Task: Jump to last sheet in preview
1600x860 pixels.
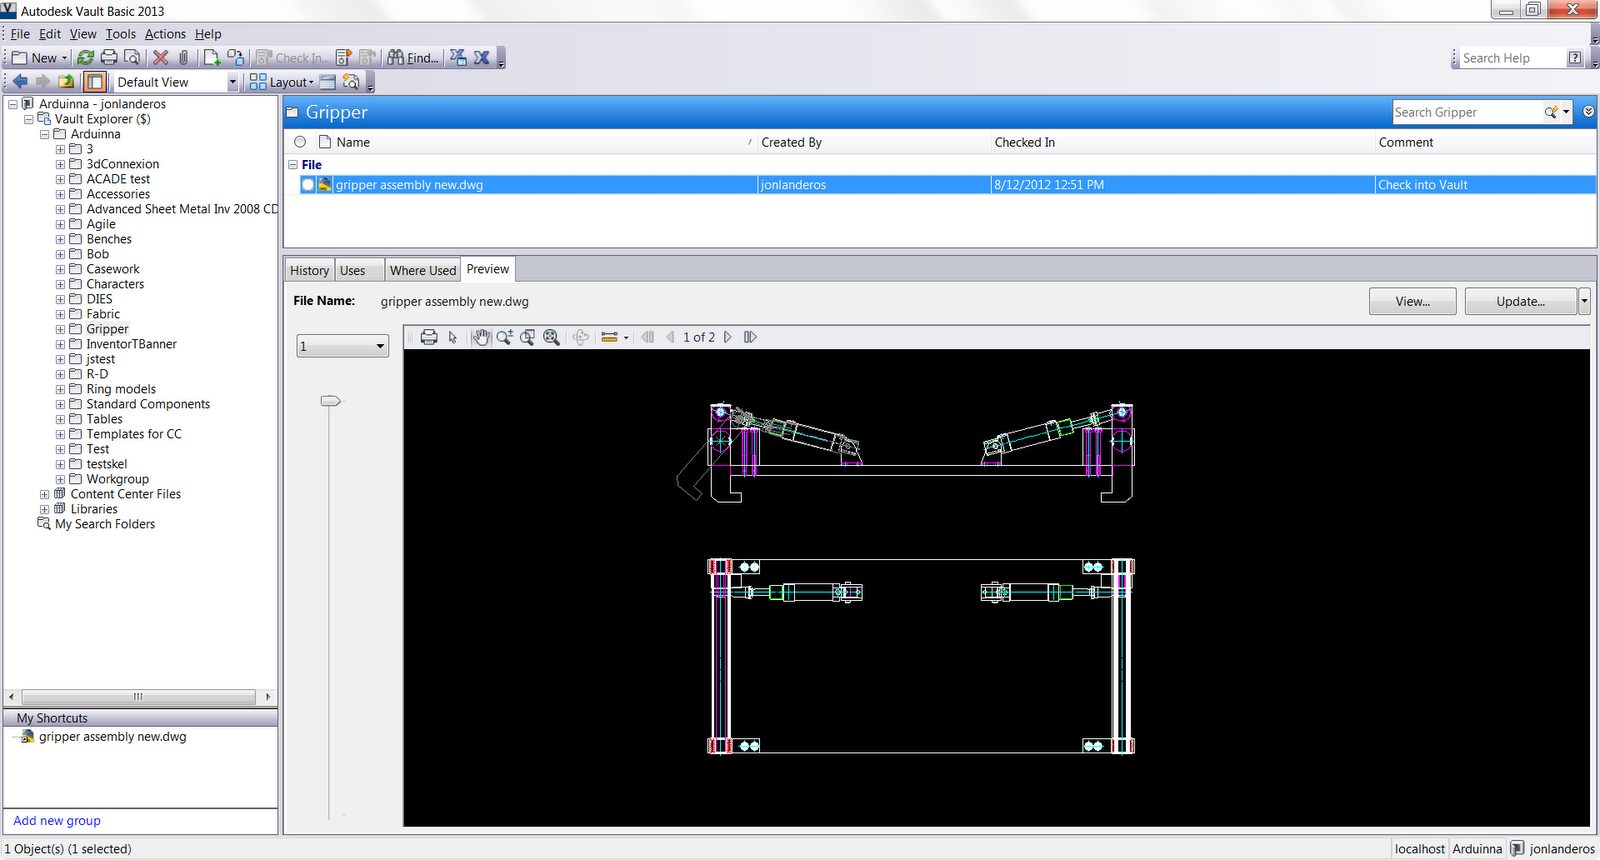Action: coord(750,337)
